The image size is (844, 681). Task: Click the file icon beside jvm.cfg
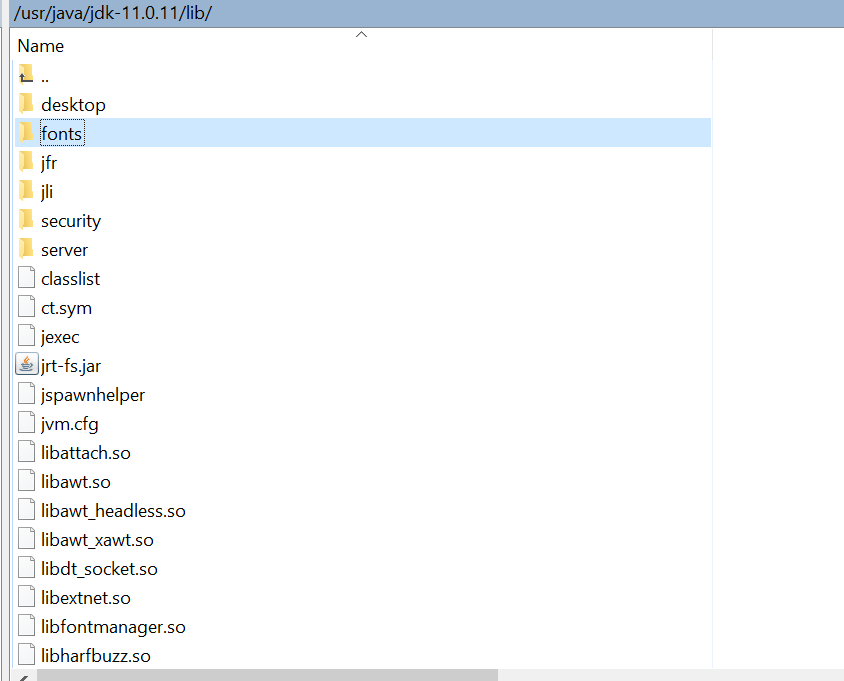[x=26, y=421]
